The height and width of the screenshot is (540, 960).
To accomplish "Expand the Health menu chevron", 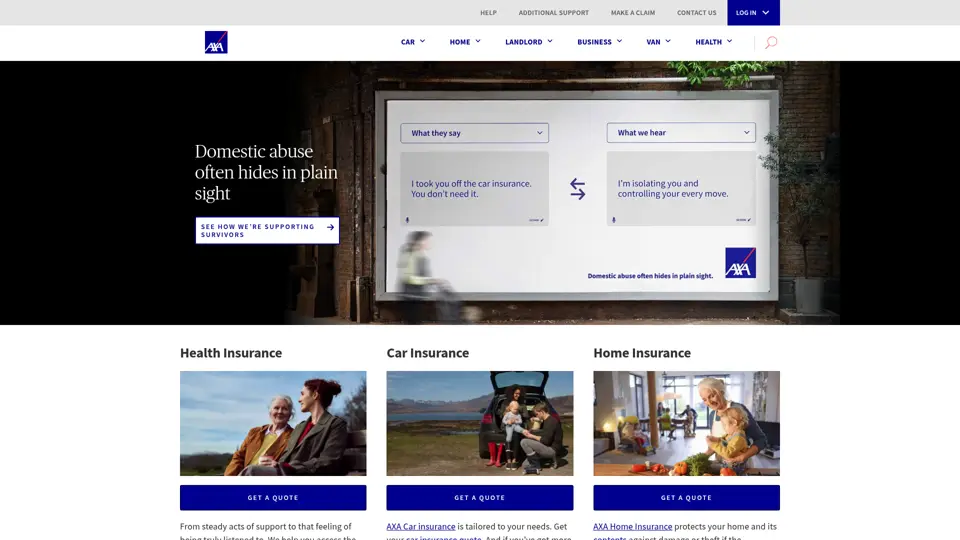I will (x=730, y=41).
